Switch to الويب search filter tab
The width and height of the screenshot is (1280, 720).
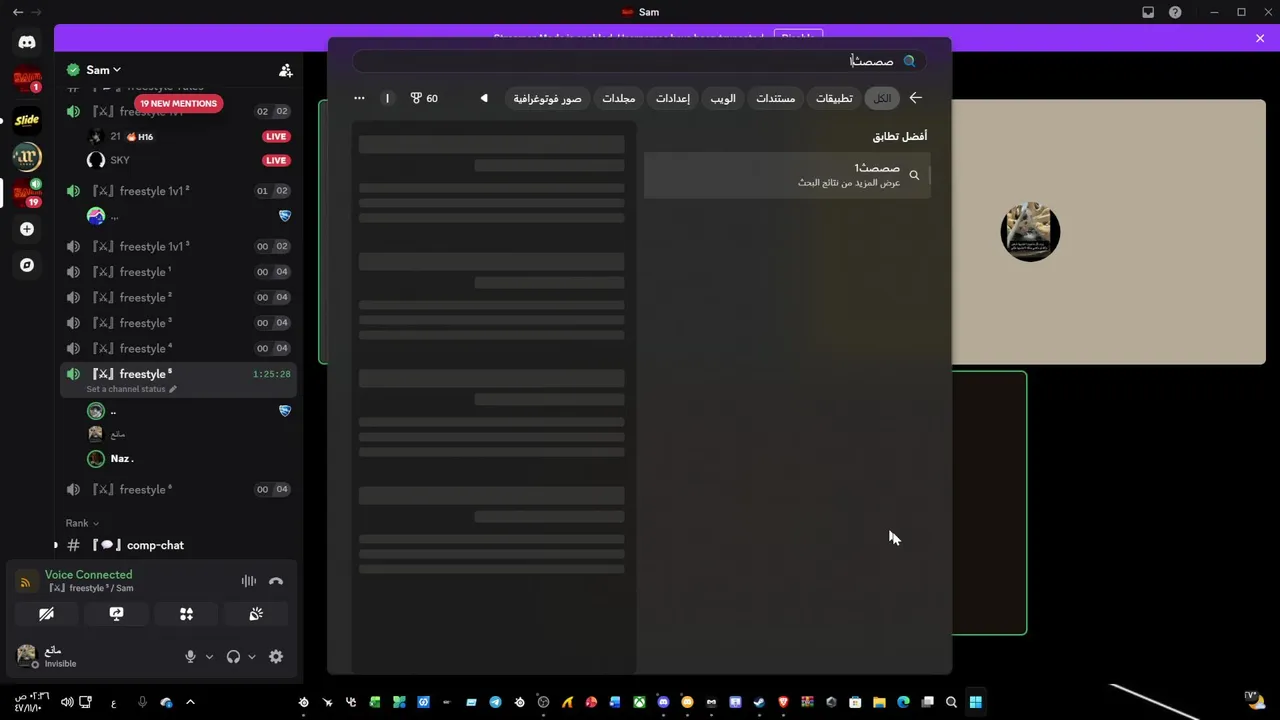723,98
